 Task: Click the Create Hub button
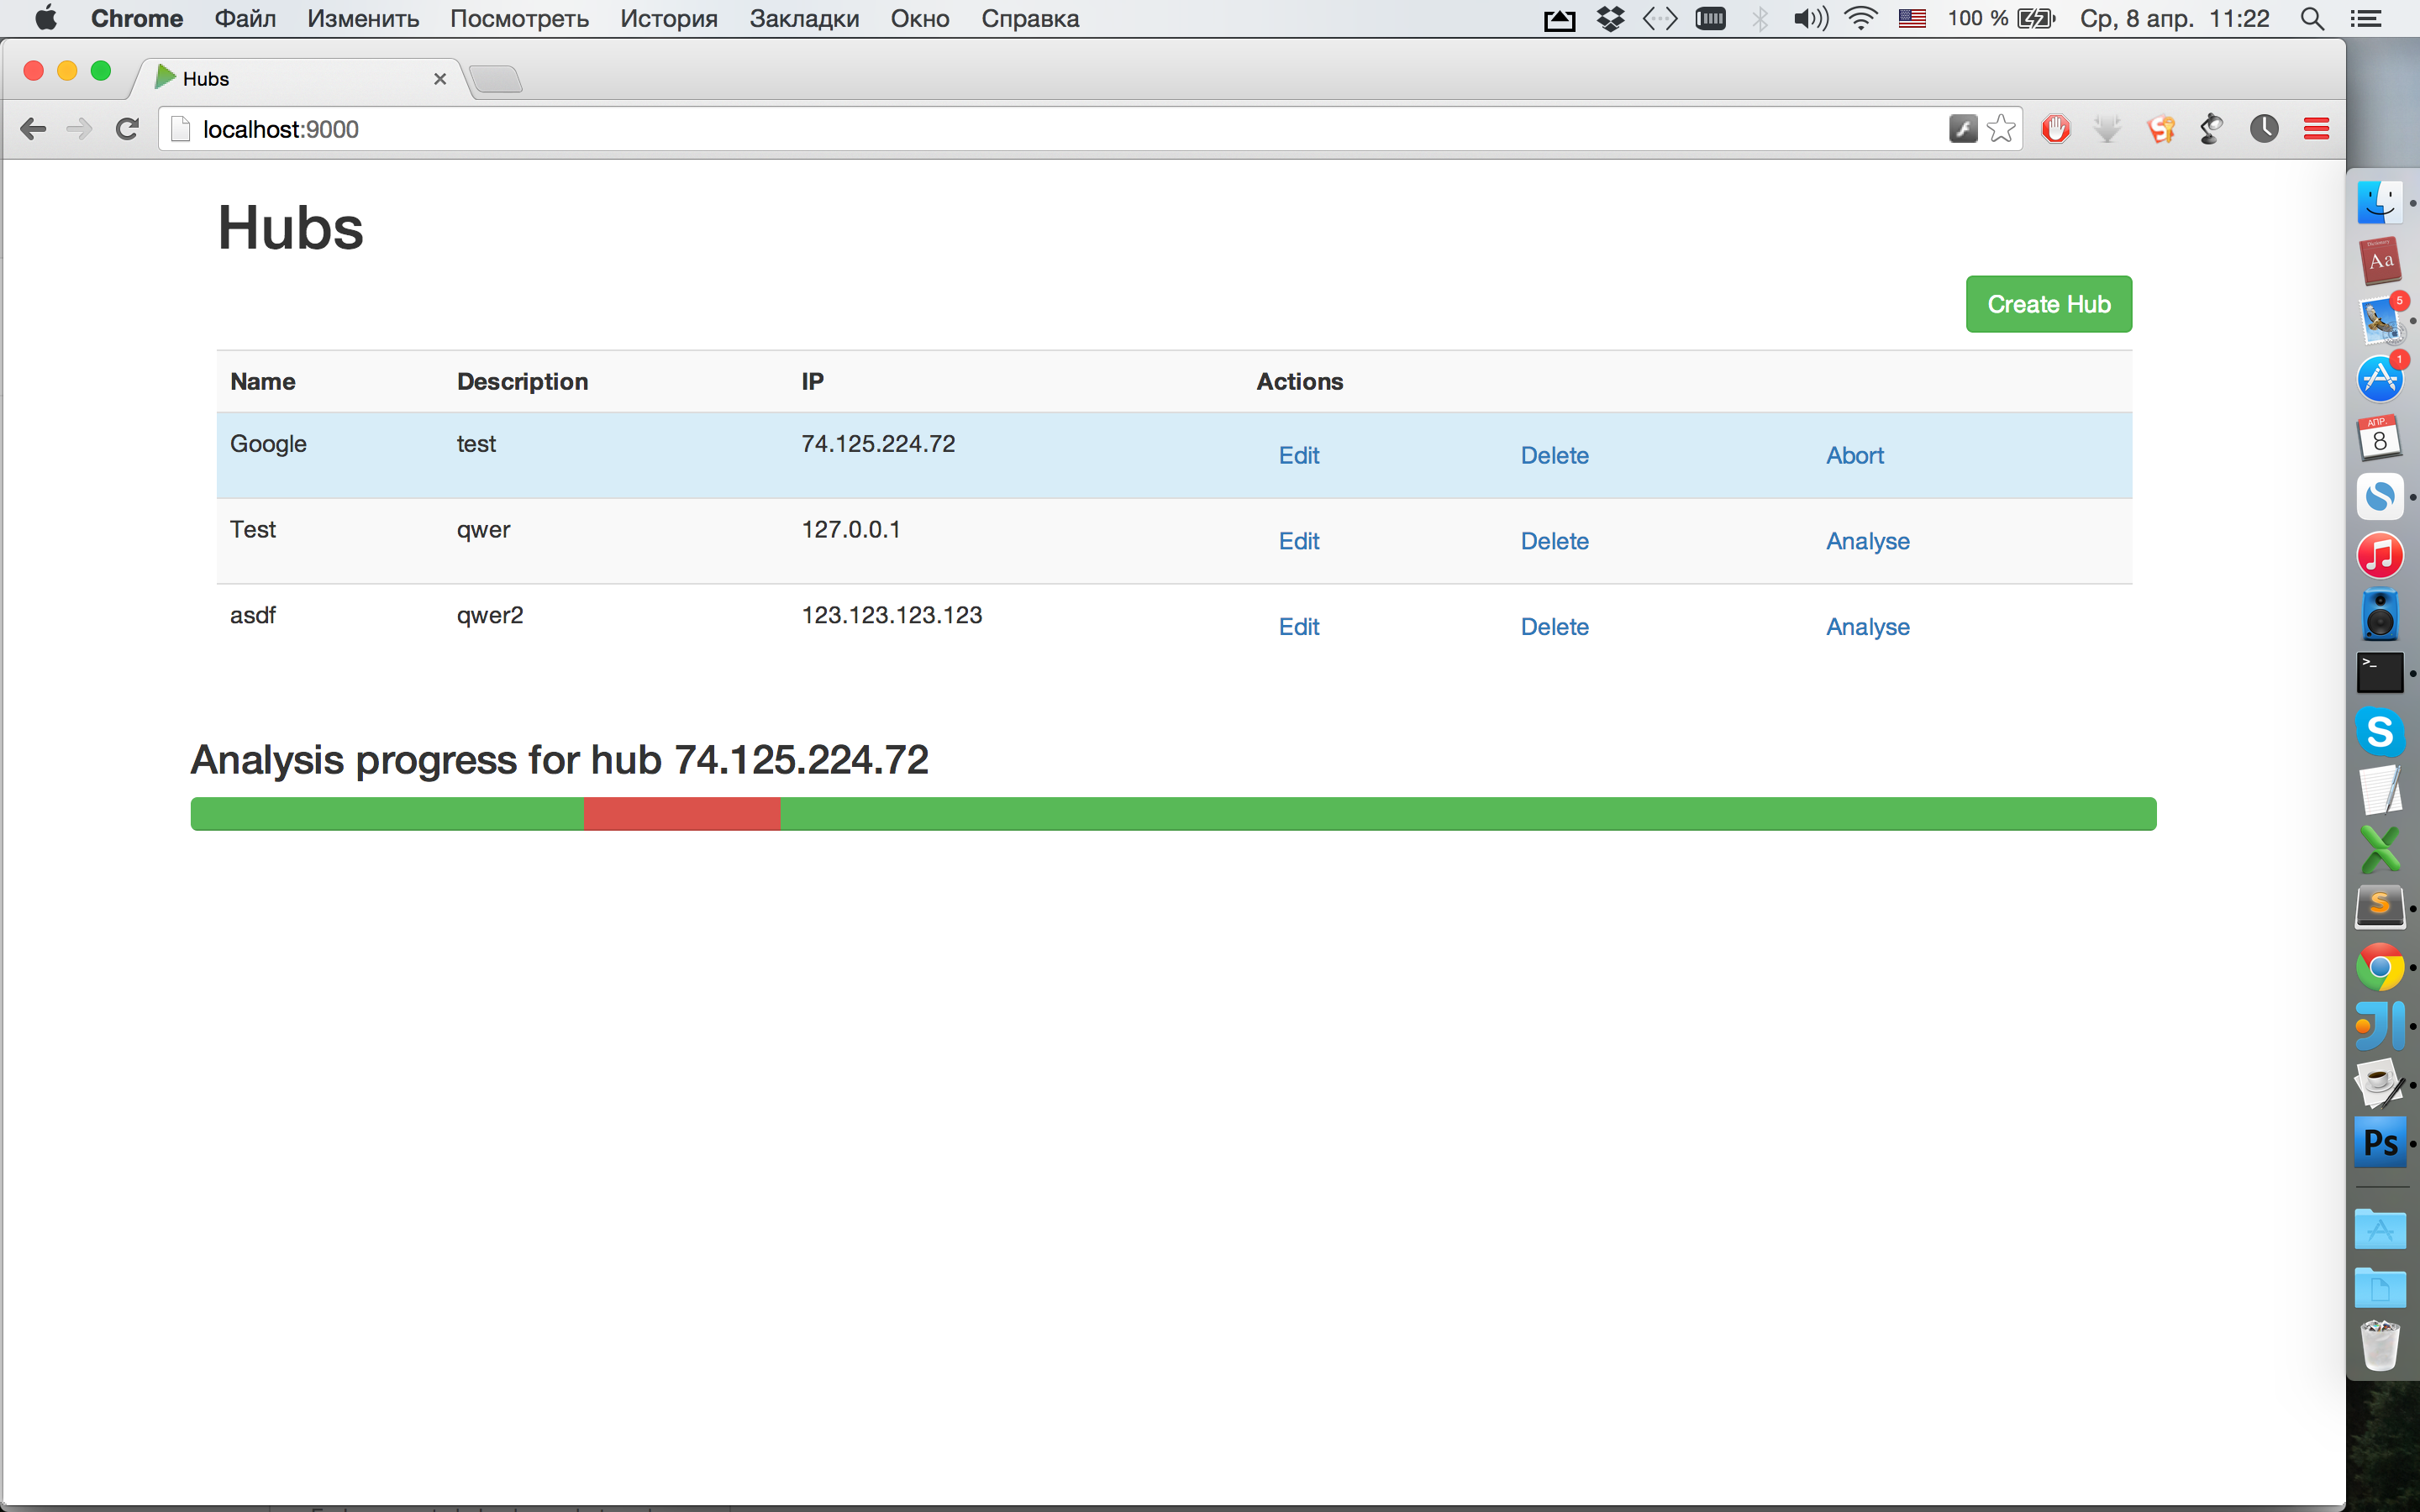pos(2048,304)
